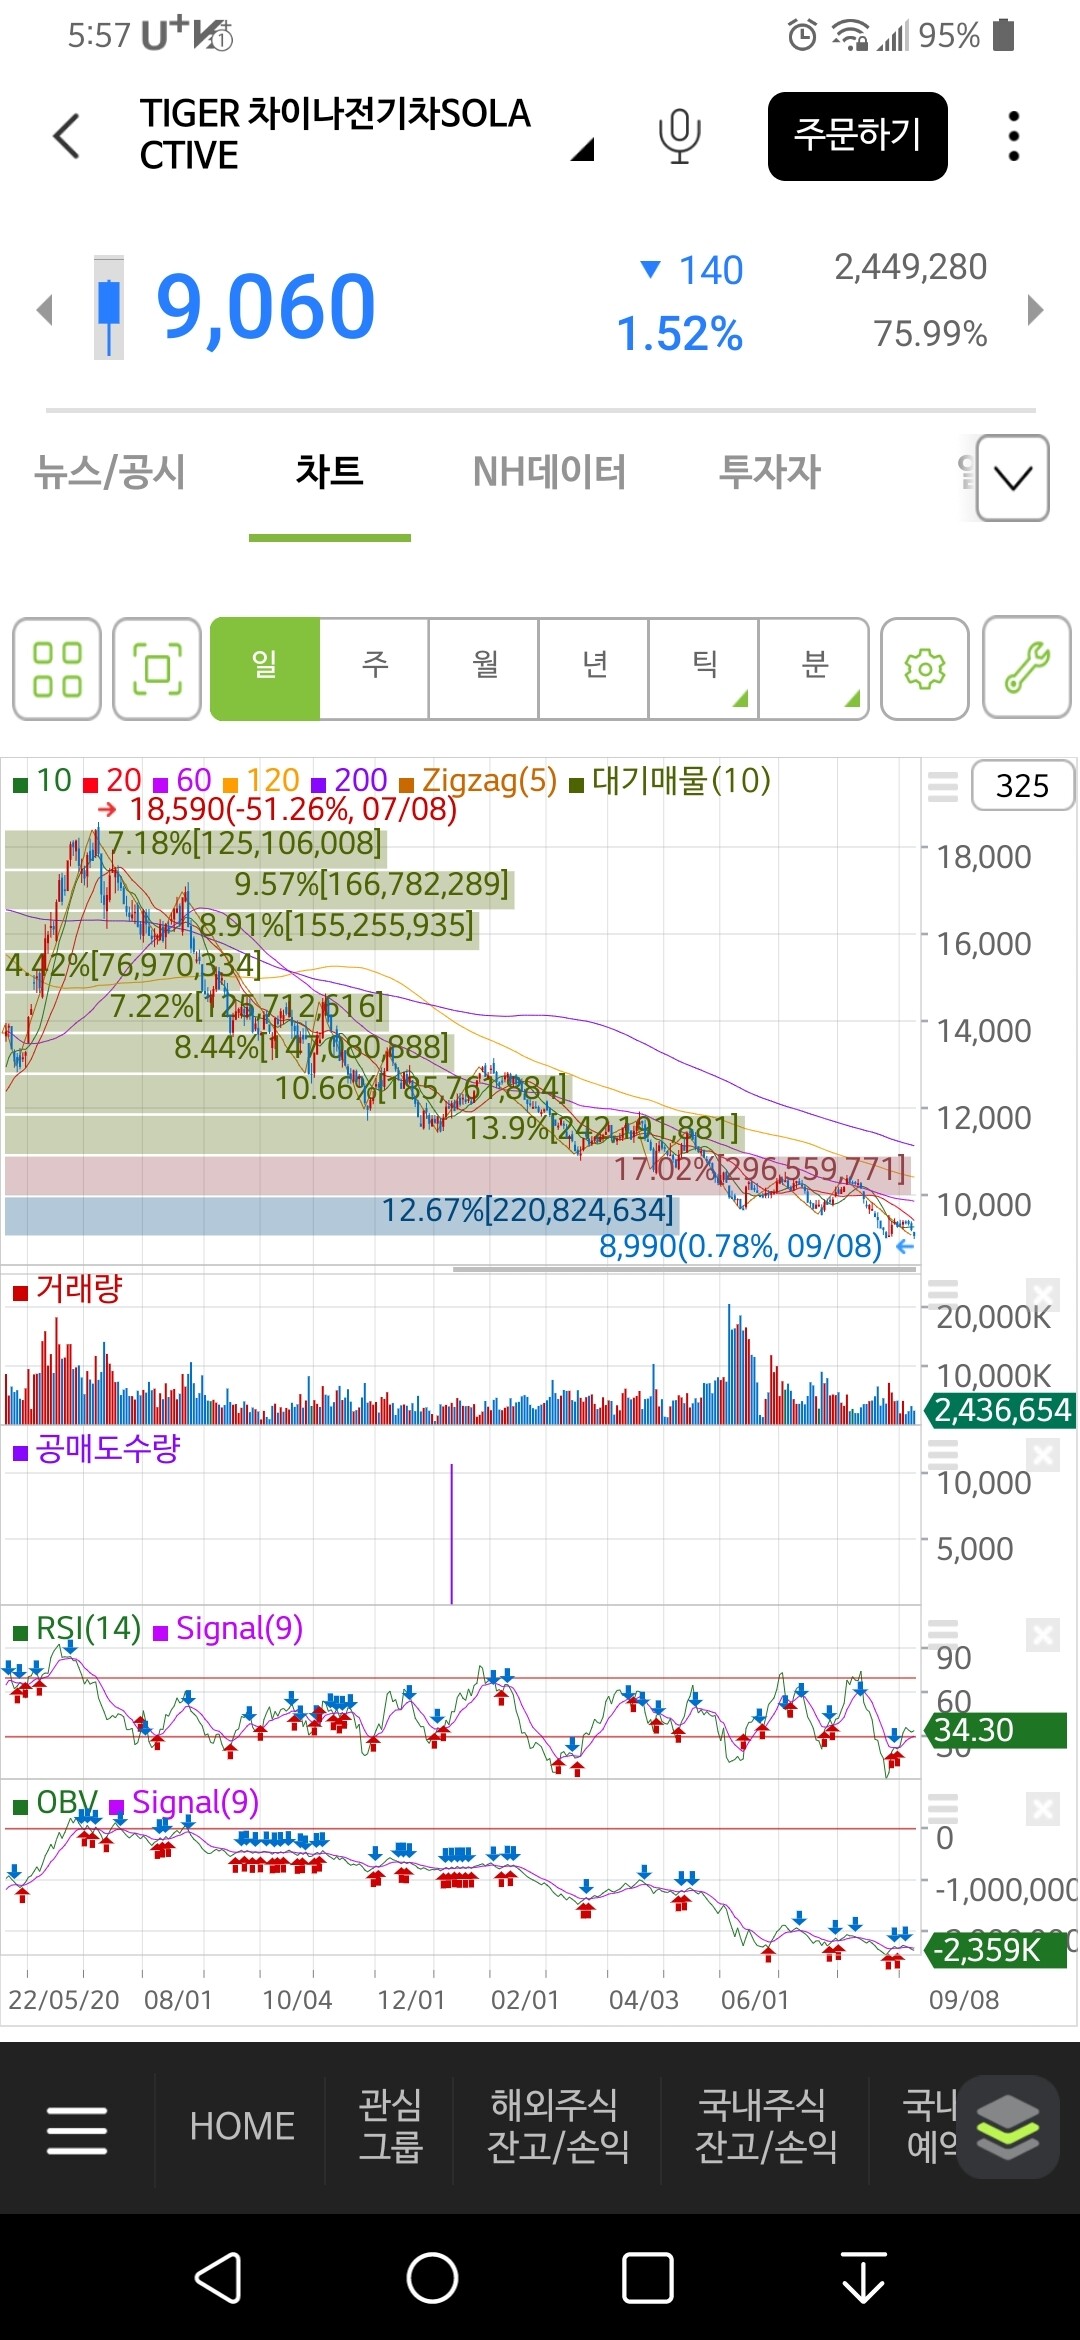Expand the stock name selector triangle
1080x2340 pixels.
pos(582,150)
